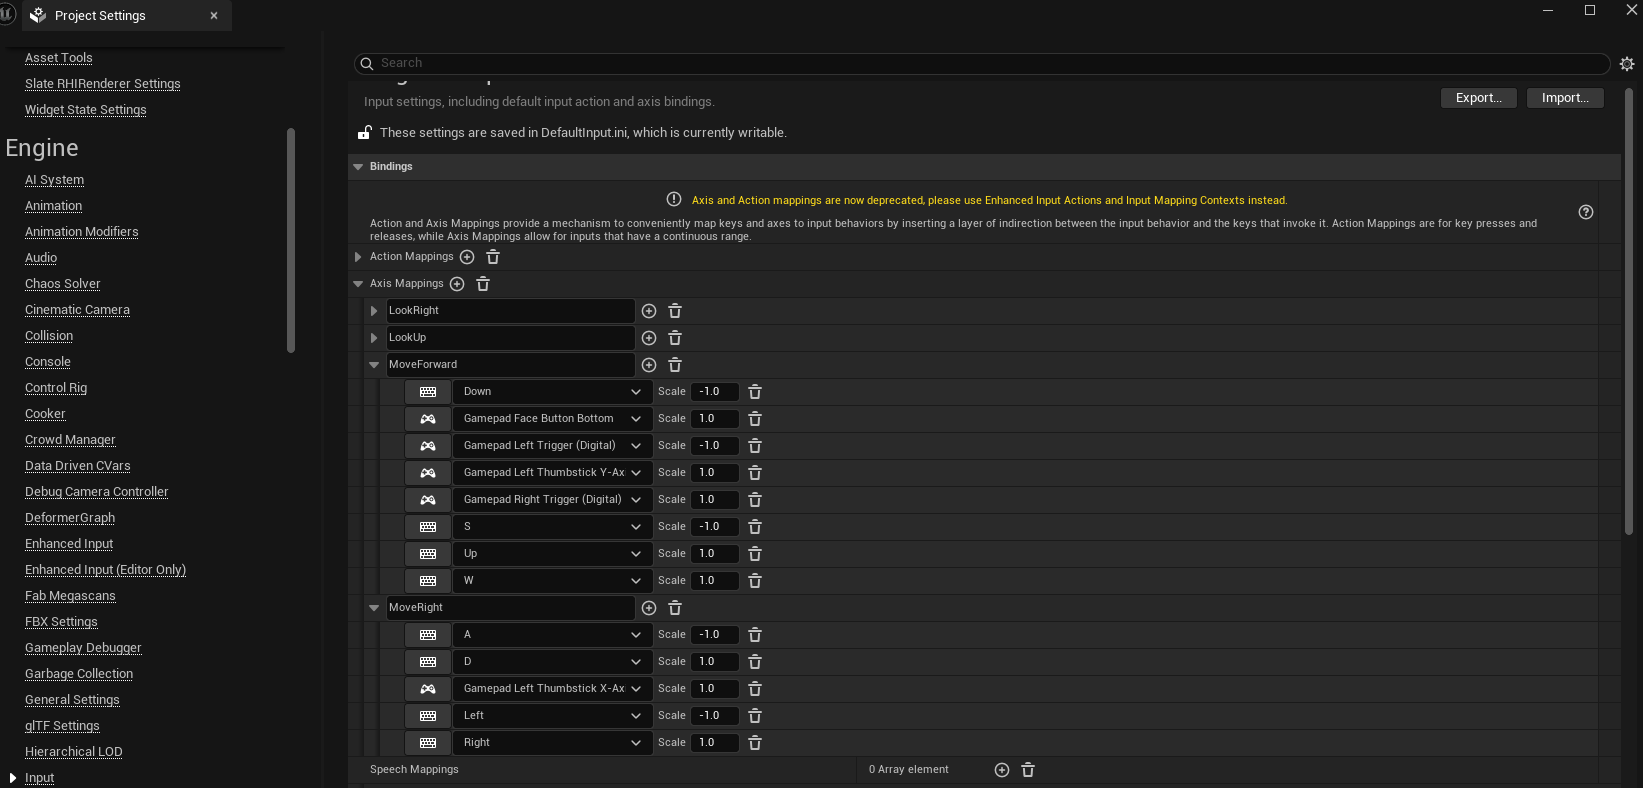This screenshot has height=788, width=1643.
Task: Expand the LookRight axis mapping
Action: (374, 311)
